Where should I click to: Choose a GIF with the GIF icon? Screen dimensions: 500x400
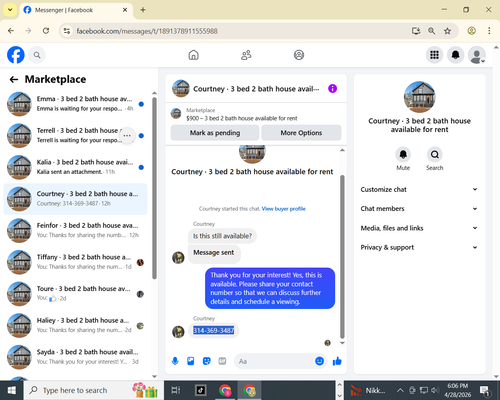[222, 361]
